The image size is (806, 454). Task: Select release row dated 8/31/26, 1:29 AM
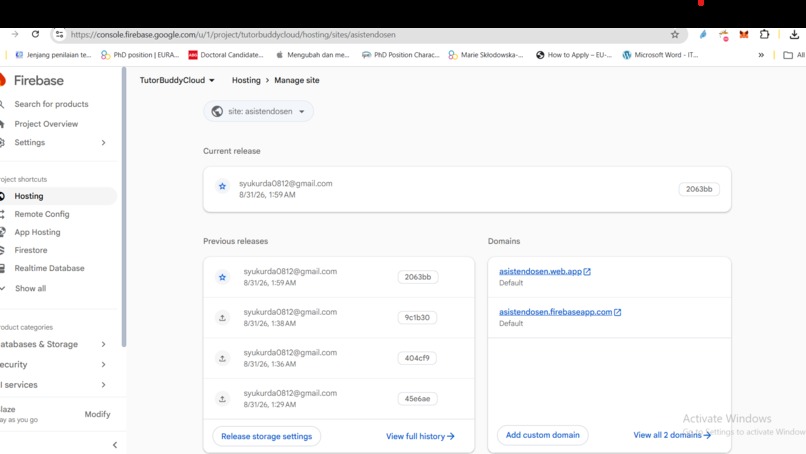coord(339,399)
